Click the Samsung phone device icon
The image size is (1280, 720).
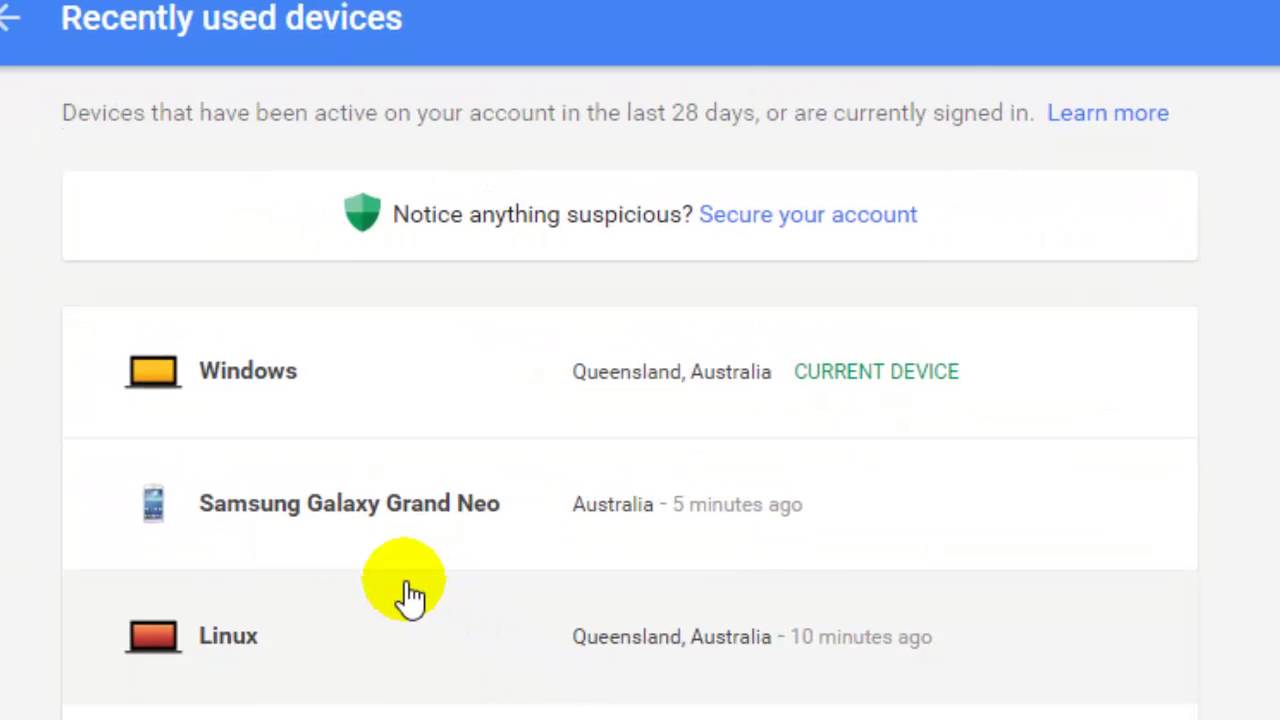click(153, 504)
